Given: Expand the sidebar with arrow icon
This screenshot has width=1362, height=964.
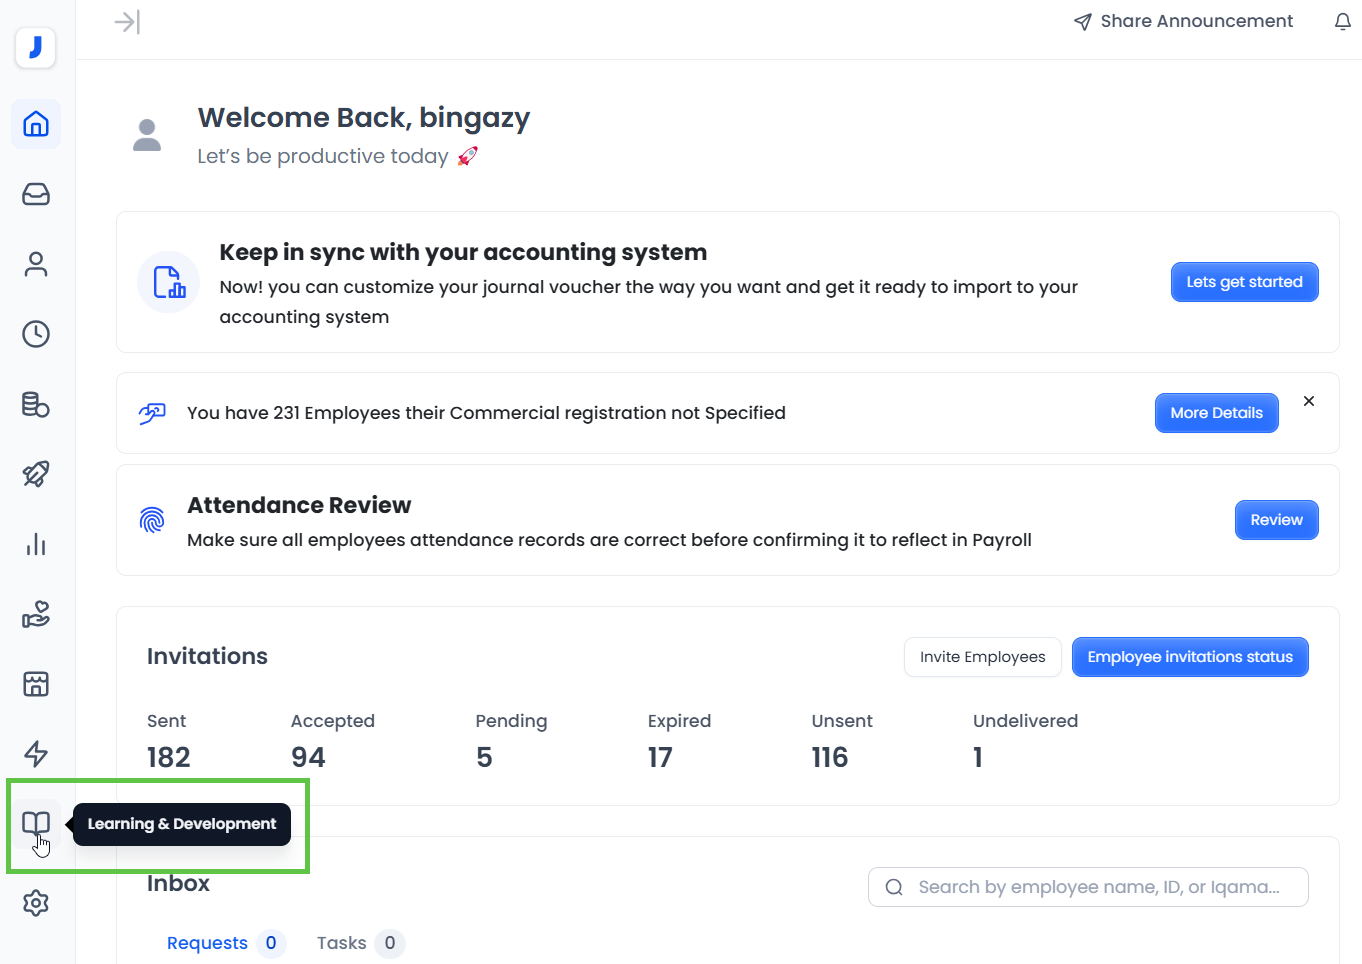Looking at the screenshot, I should [127, 22].
